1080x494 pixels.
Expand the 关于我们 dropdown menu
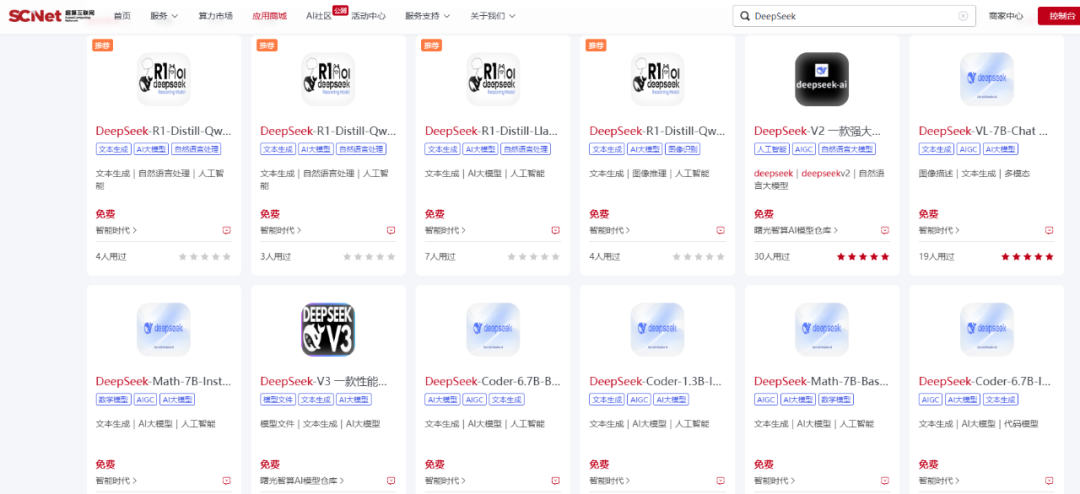coord(492,16)
